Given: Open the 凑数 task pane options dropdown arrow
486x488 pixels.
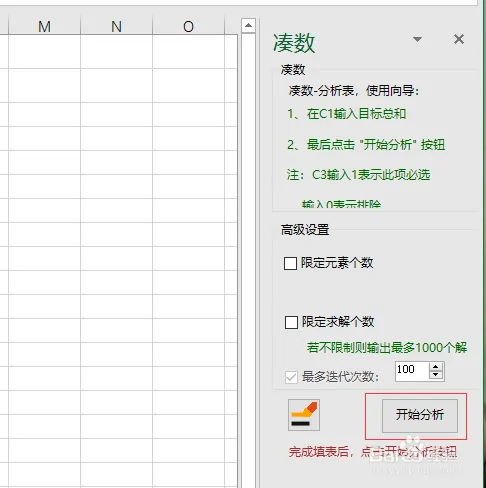Looking at the screenshot, I should (417, 39).
